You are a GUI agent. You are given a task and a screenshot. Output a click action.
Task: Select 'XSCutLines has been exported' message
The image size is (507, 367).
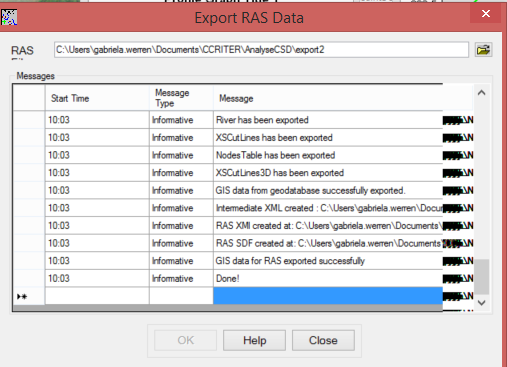(328, 138)
